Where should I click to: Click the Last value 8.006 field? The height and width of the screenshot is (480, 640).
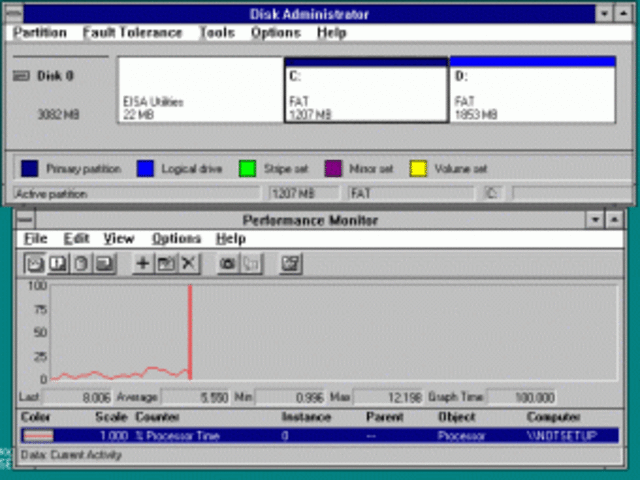tap(78, 397)
